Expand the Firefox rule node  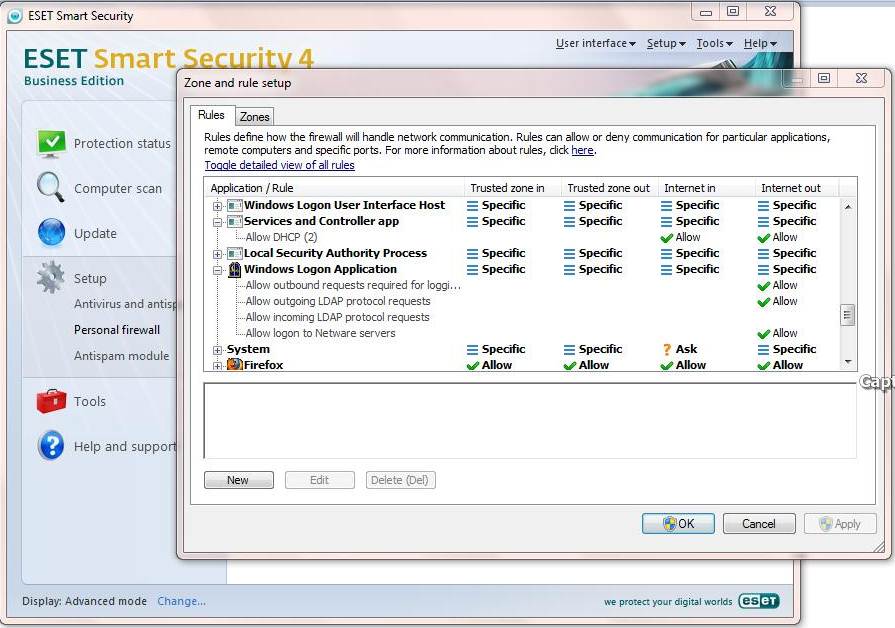(x=217, y=365)
